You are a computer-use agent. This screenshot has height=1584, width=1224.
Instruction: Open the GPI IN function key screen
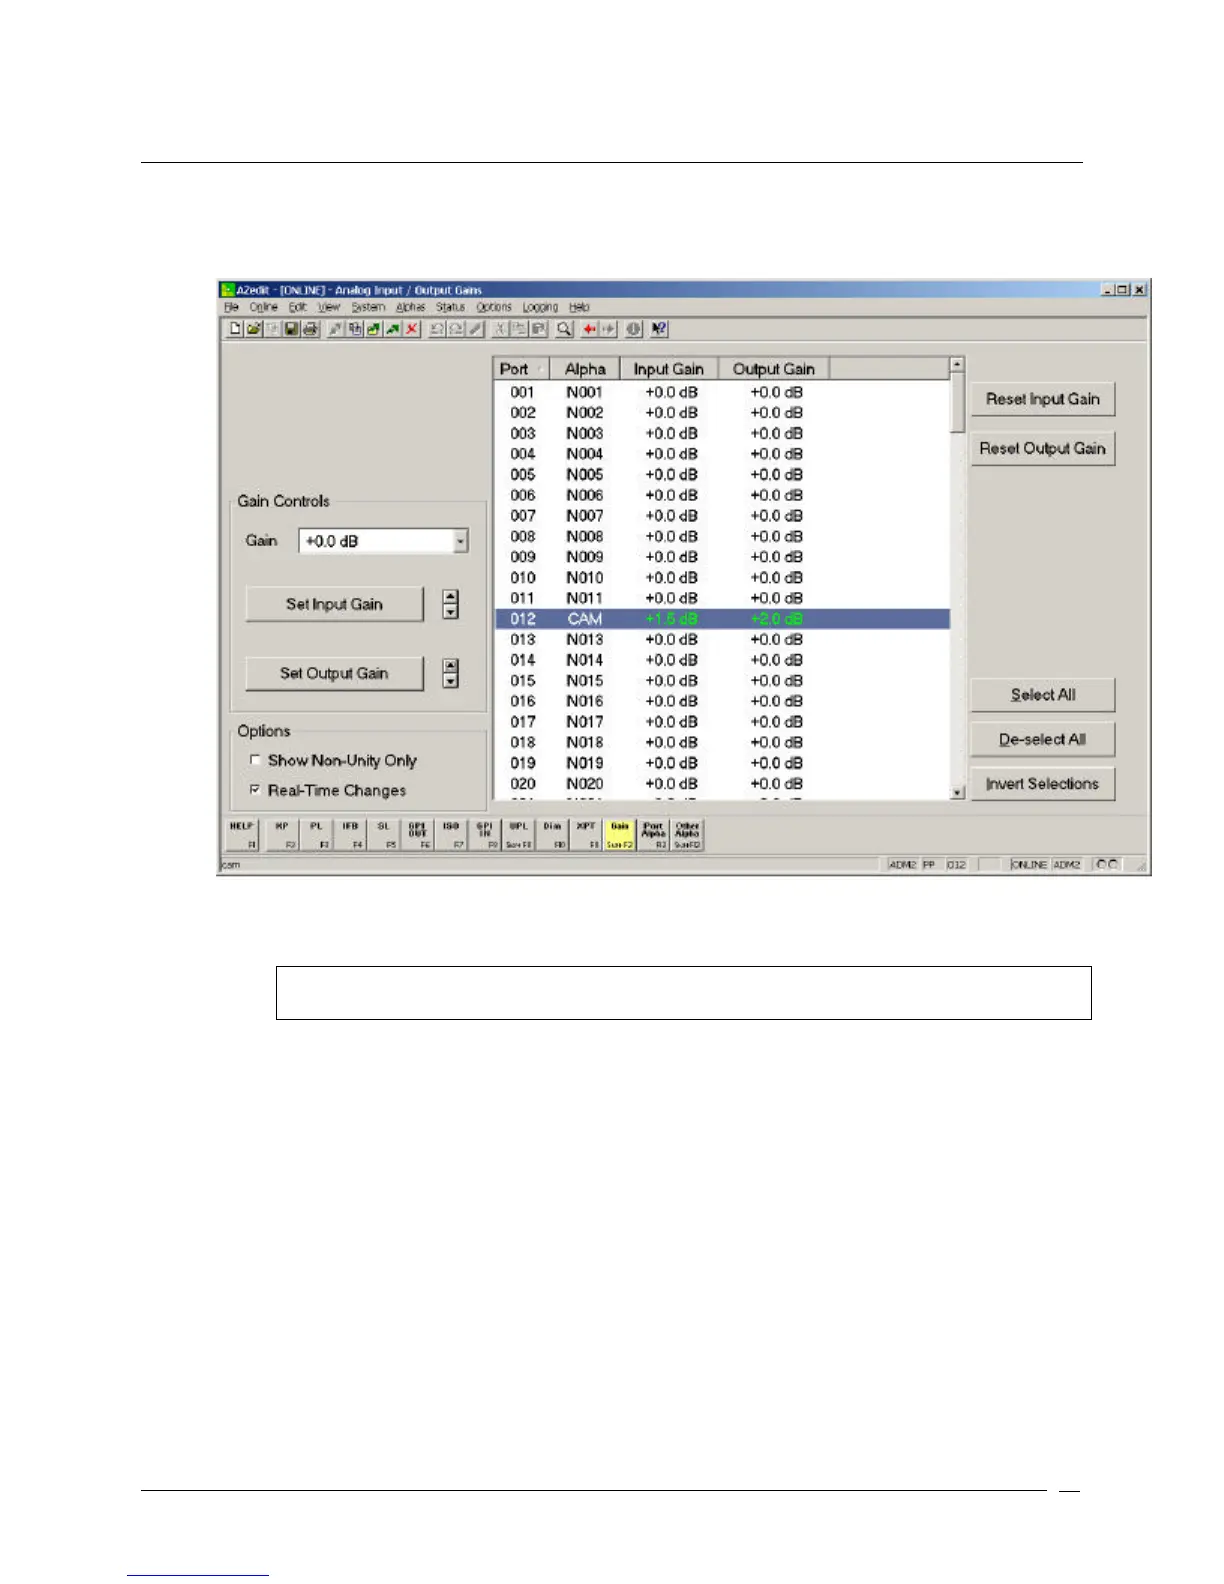tap(485, 835)
